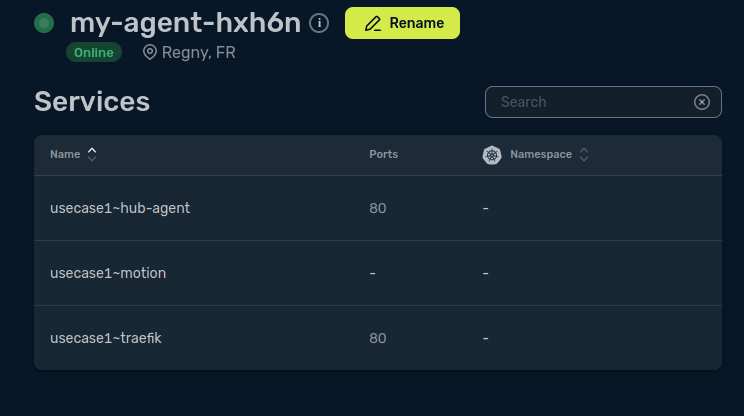Screen dimensions: 744x416
Task: Click the green agent status dot
Action: [x=44, y=23]
